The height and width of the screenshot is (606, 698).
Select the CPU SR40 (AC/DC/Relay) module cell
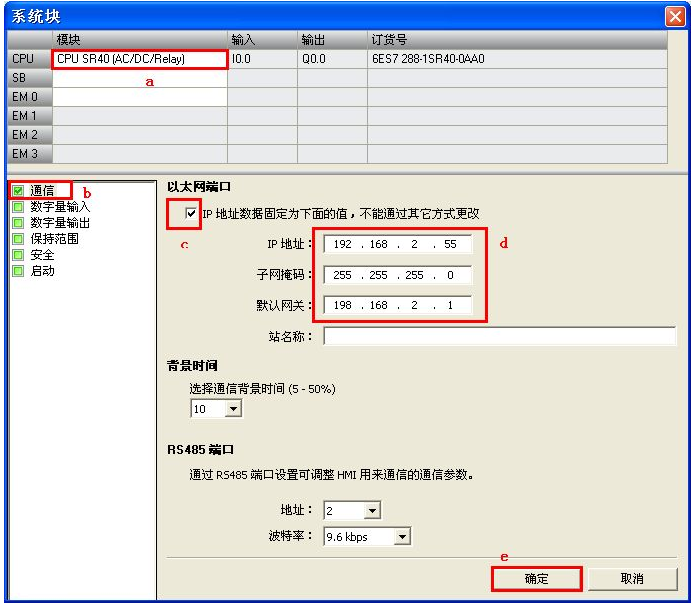(x=140, y=59)
